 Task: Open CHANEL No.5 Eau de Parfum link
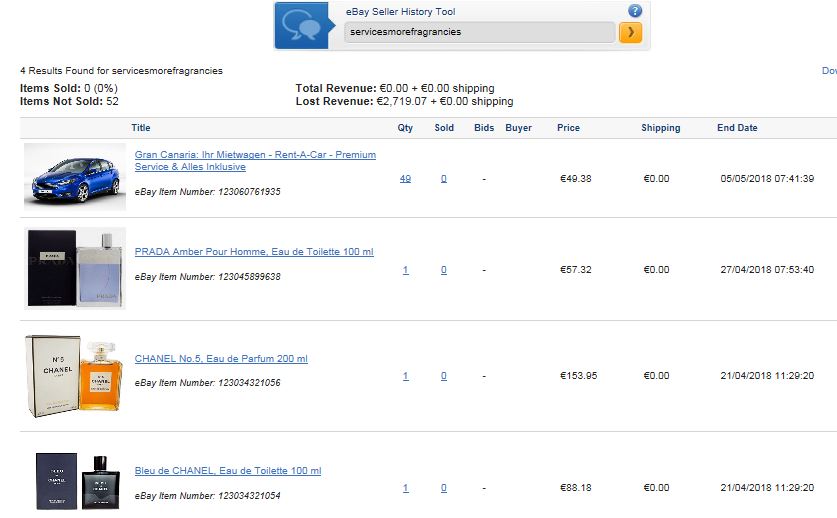[221, 359]
